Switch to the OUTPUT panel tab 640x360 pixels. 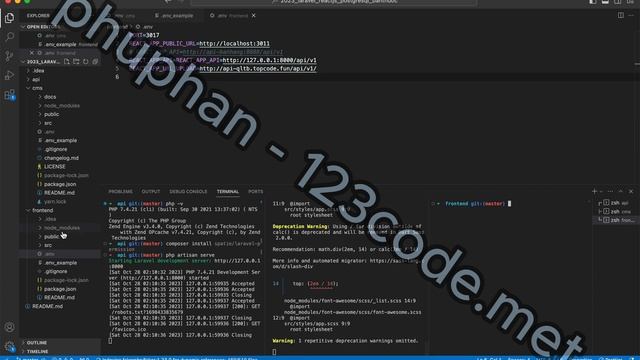151,191
